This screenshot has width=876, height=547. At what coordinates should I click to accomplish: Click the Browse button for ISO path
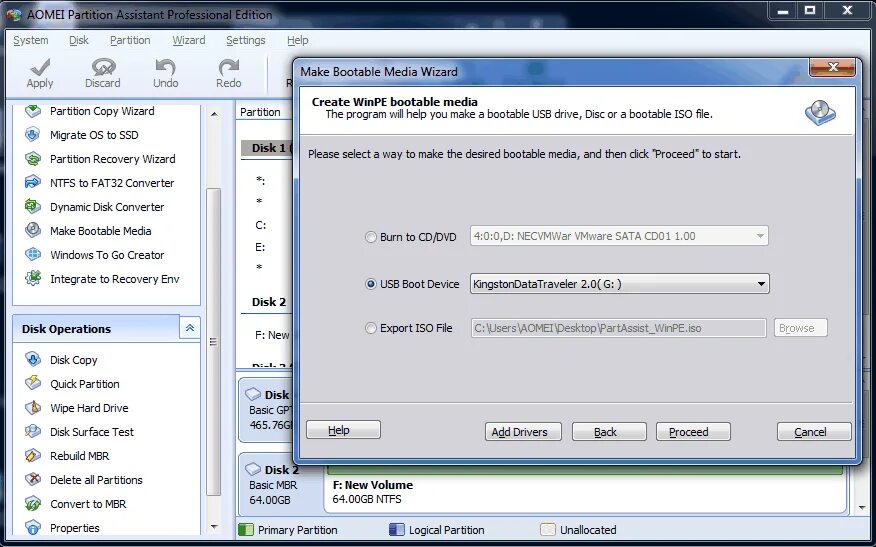click(801, 328)
